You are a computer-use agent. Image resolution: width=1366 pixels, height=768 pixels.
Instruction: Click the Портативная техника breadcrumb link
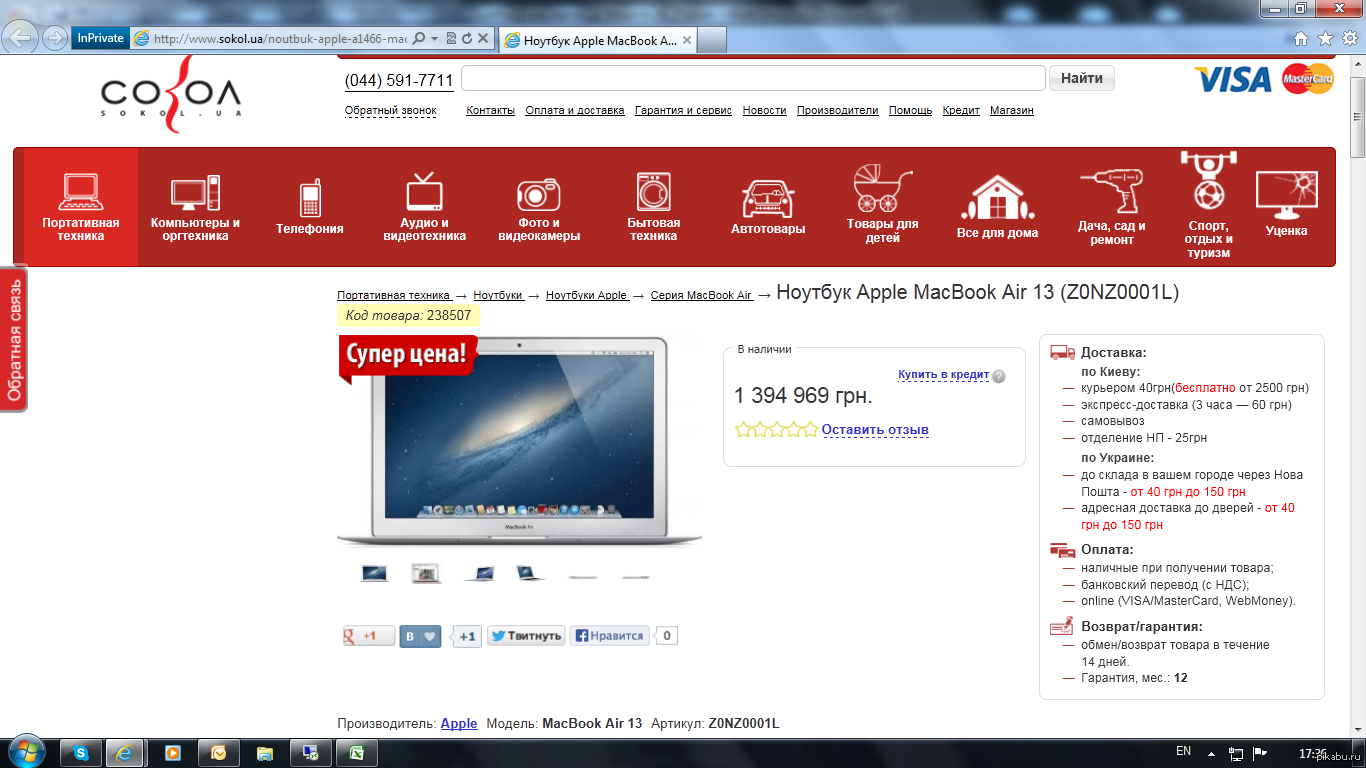pos(394,295)
